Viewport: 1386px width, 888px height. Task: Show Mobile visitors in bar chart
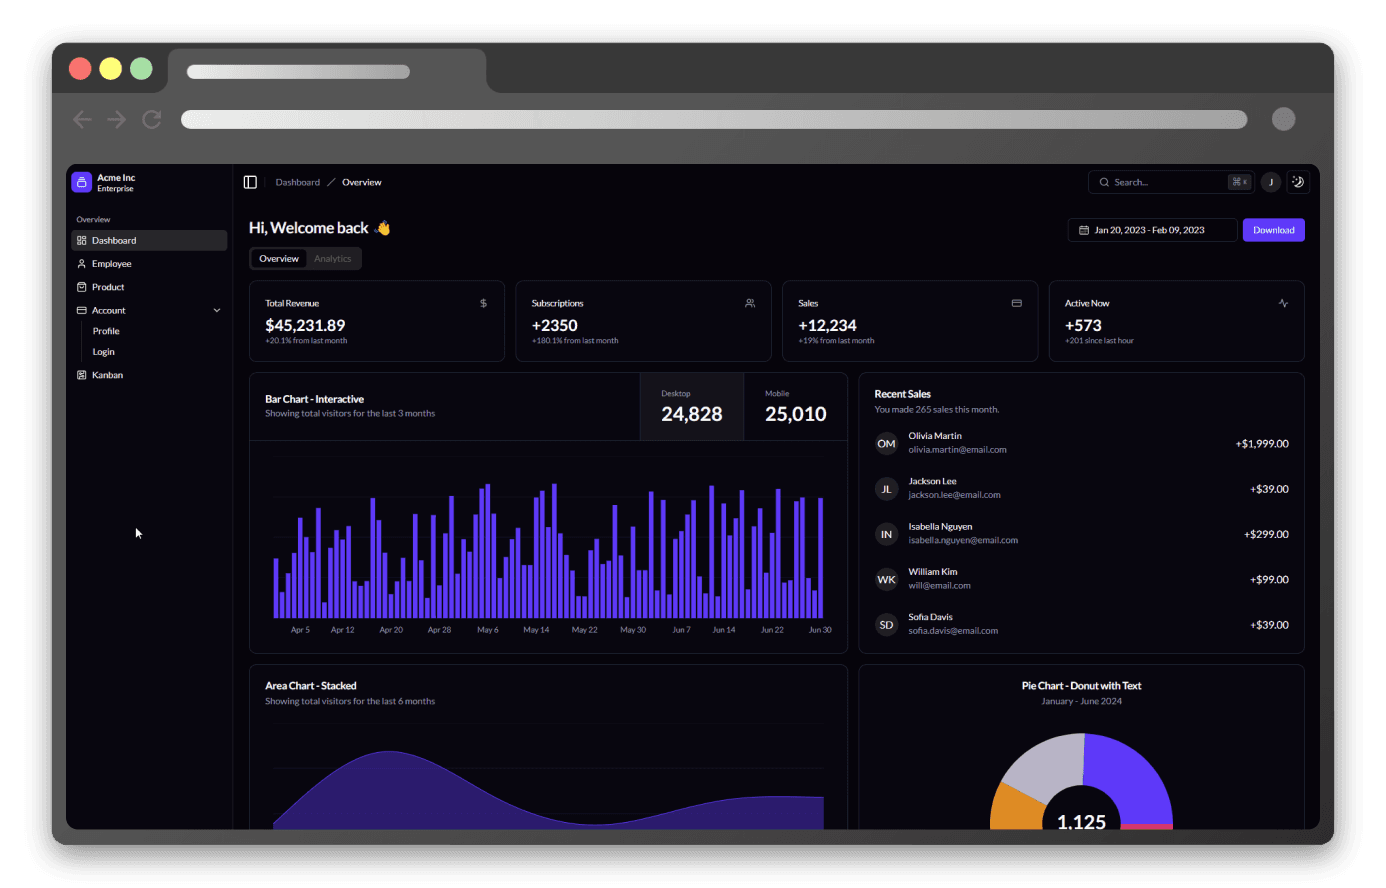[795, 406]
